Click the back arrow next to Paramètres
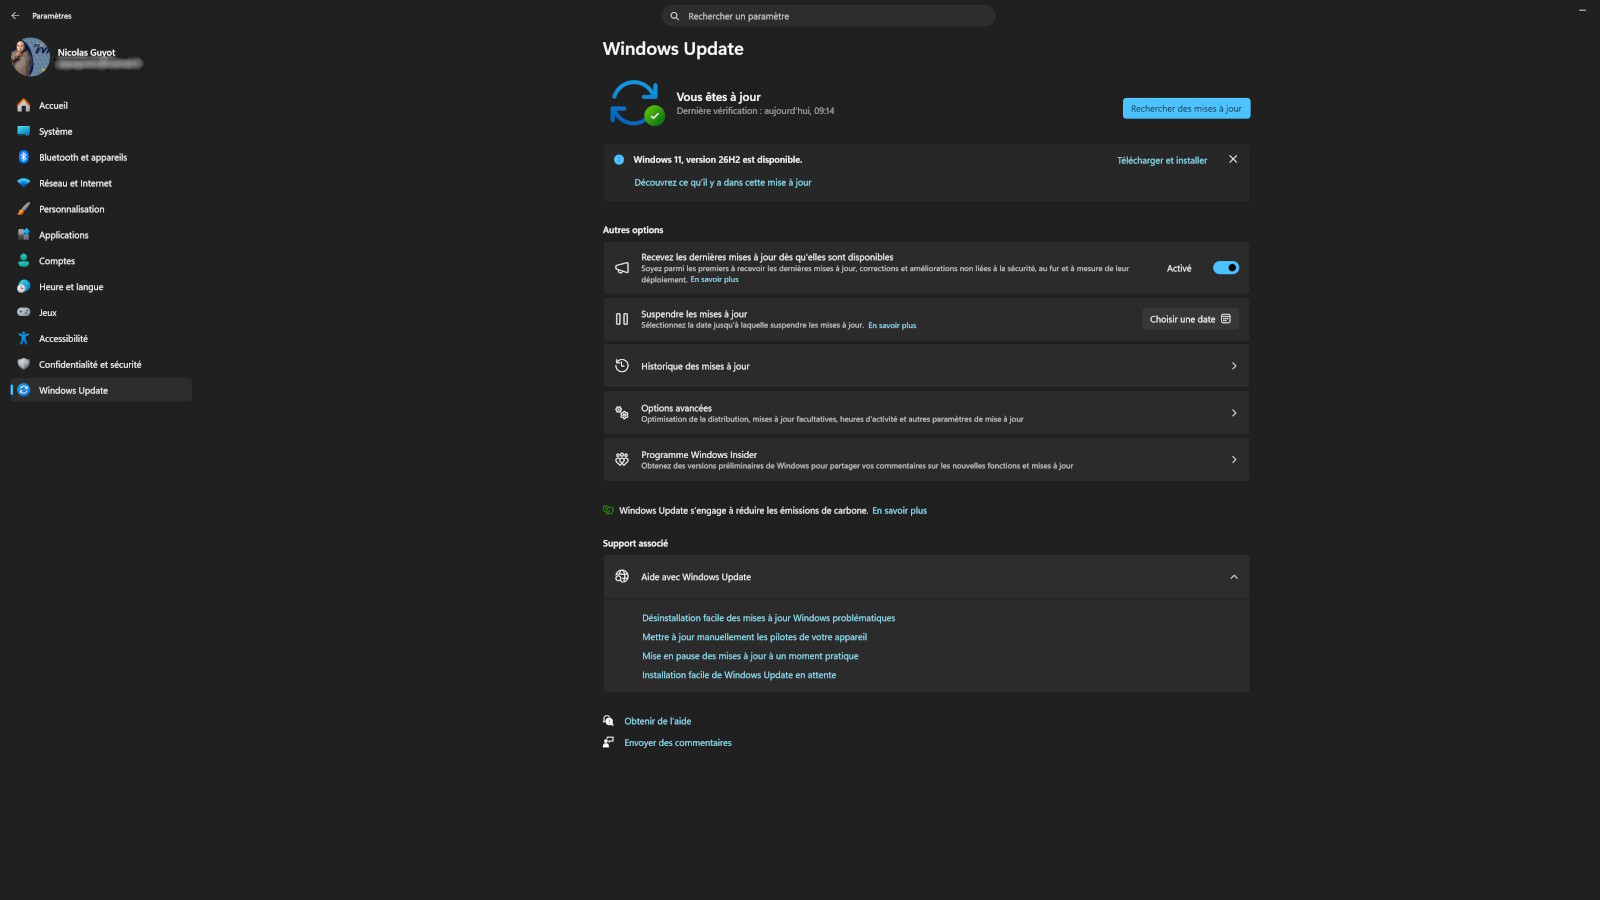This screenshot has height=900, width=1600. (15, 16)
